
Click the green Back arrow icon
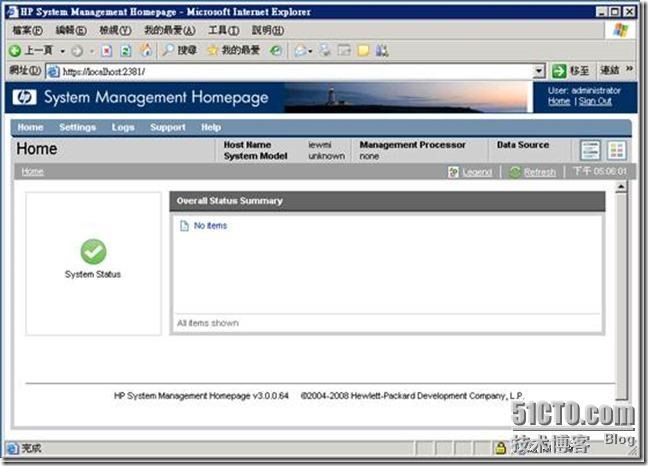click(x=15, y=51)
